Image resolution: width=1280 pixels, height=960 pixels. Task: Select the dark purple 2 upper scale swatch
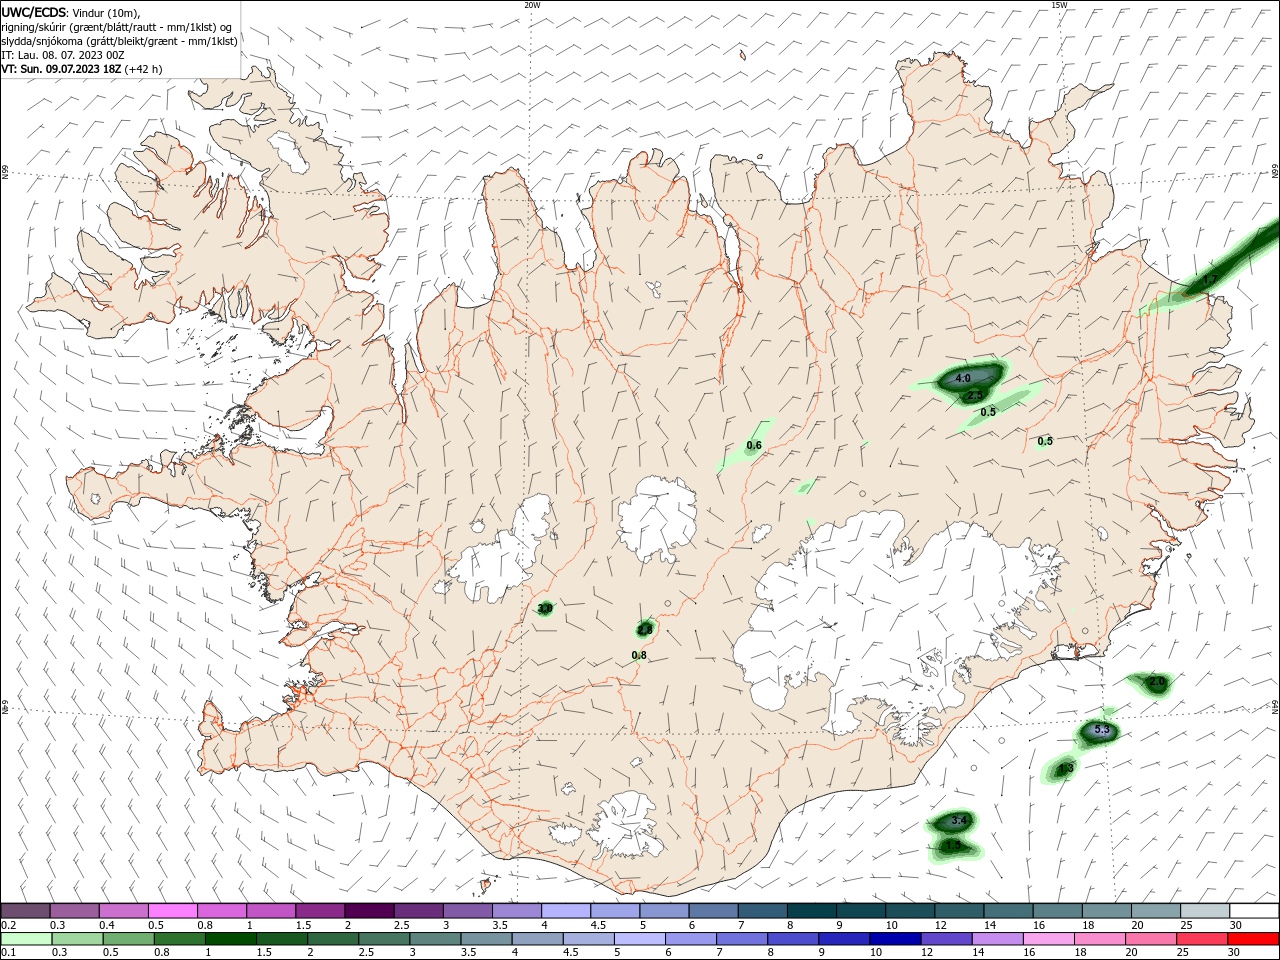pyautogui.click(x=369, y=911)
